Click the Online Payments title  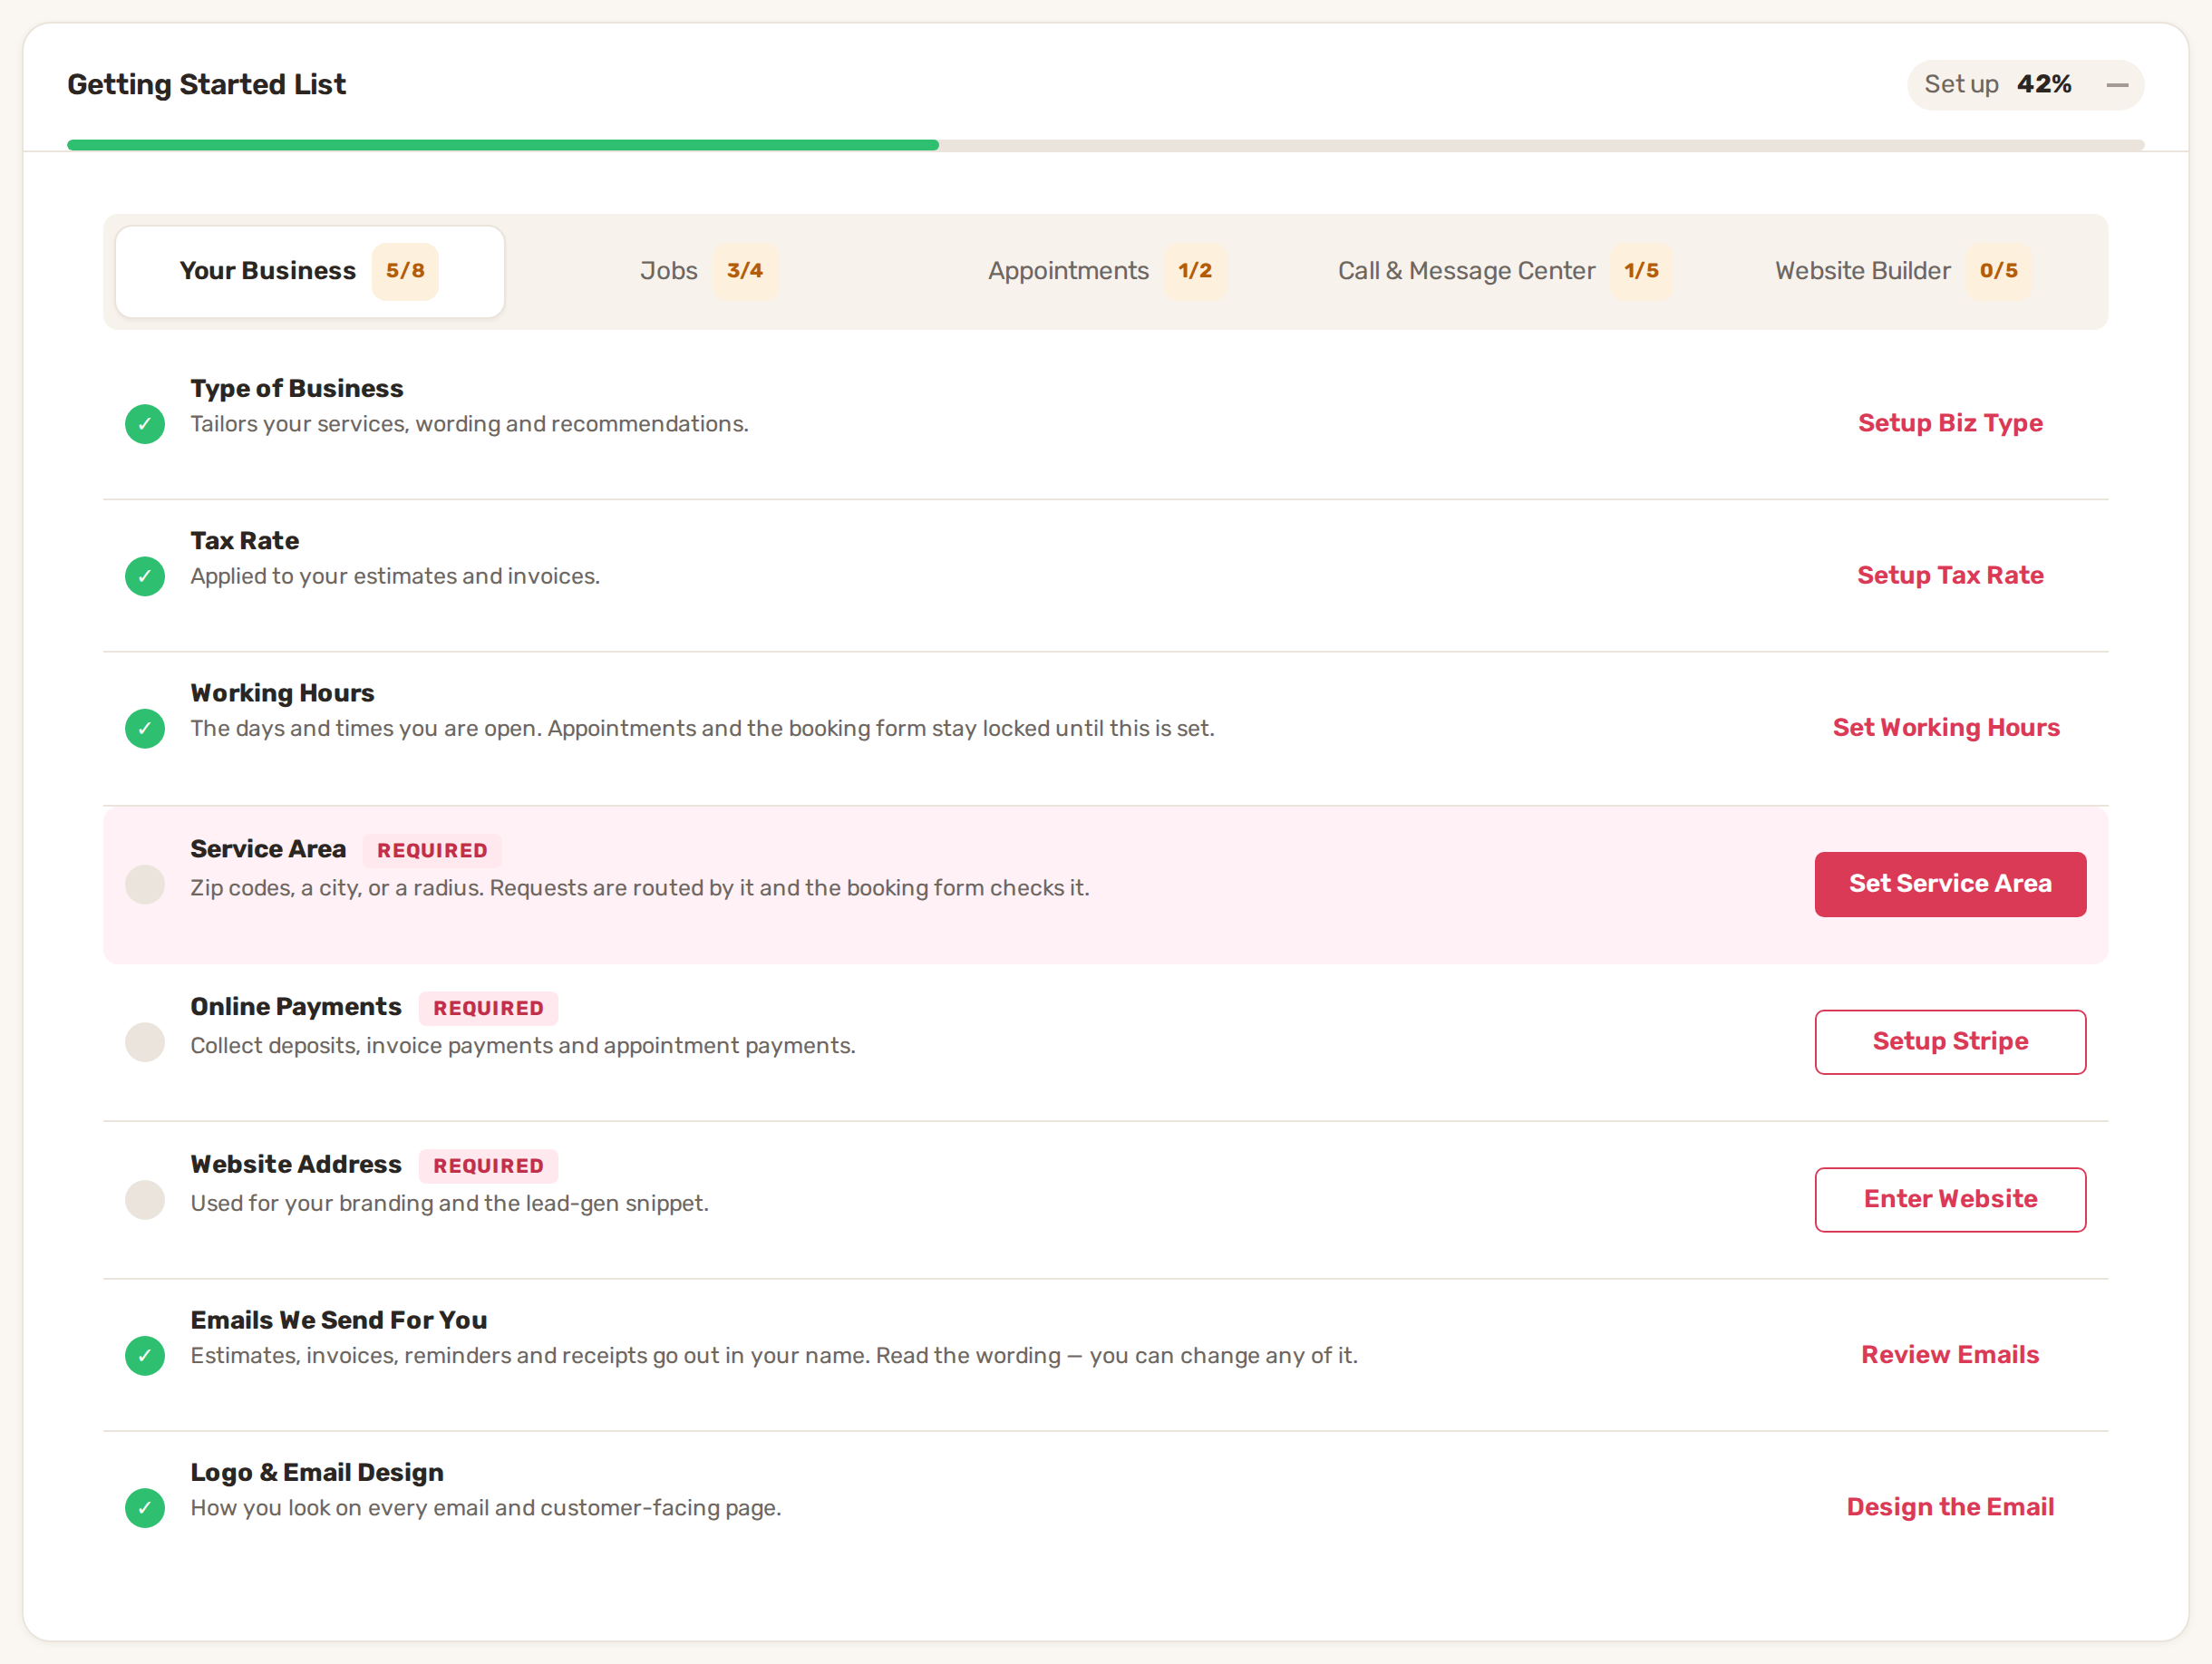pos(296,1007)
